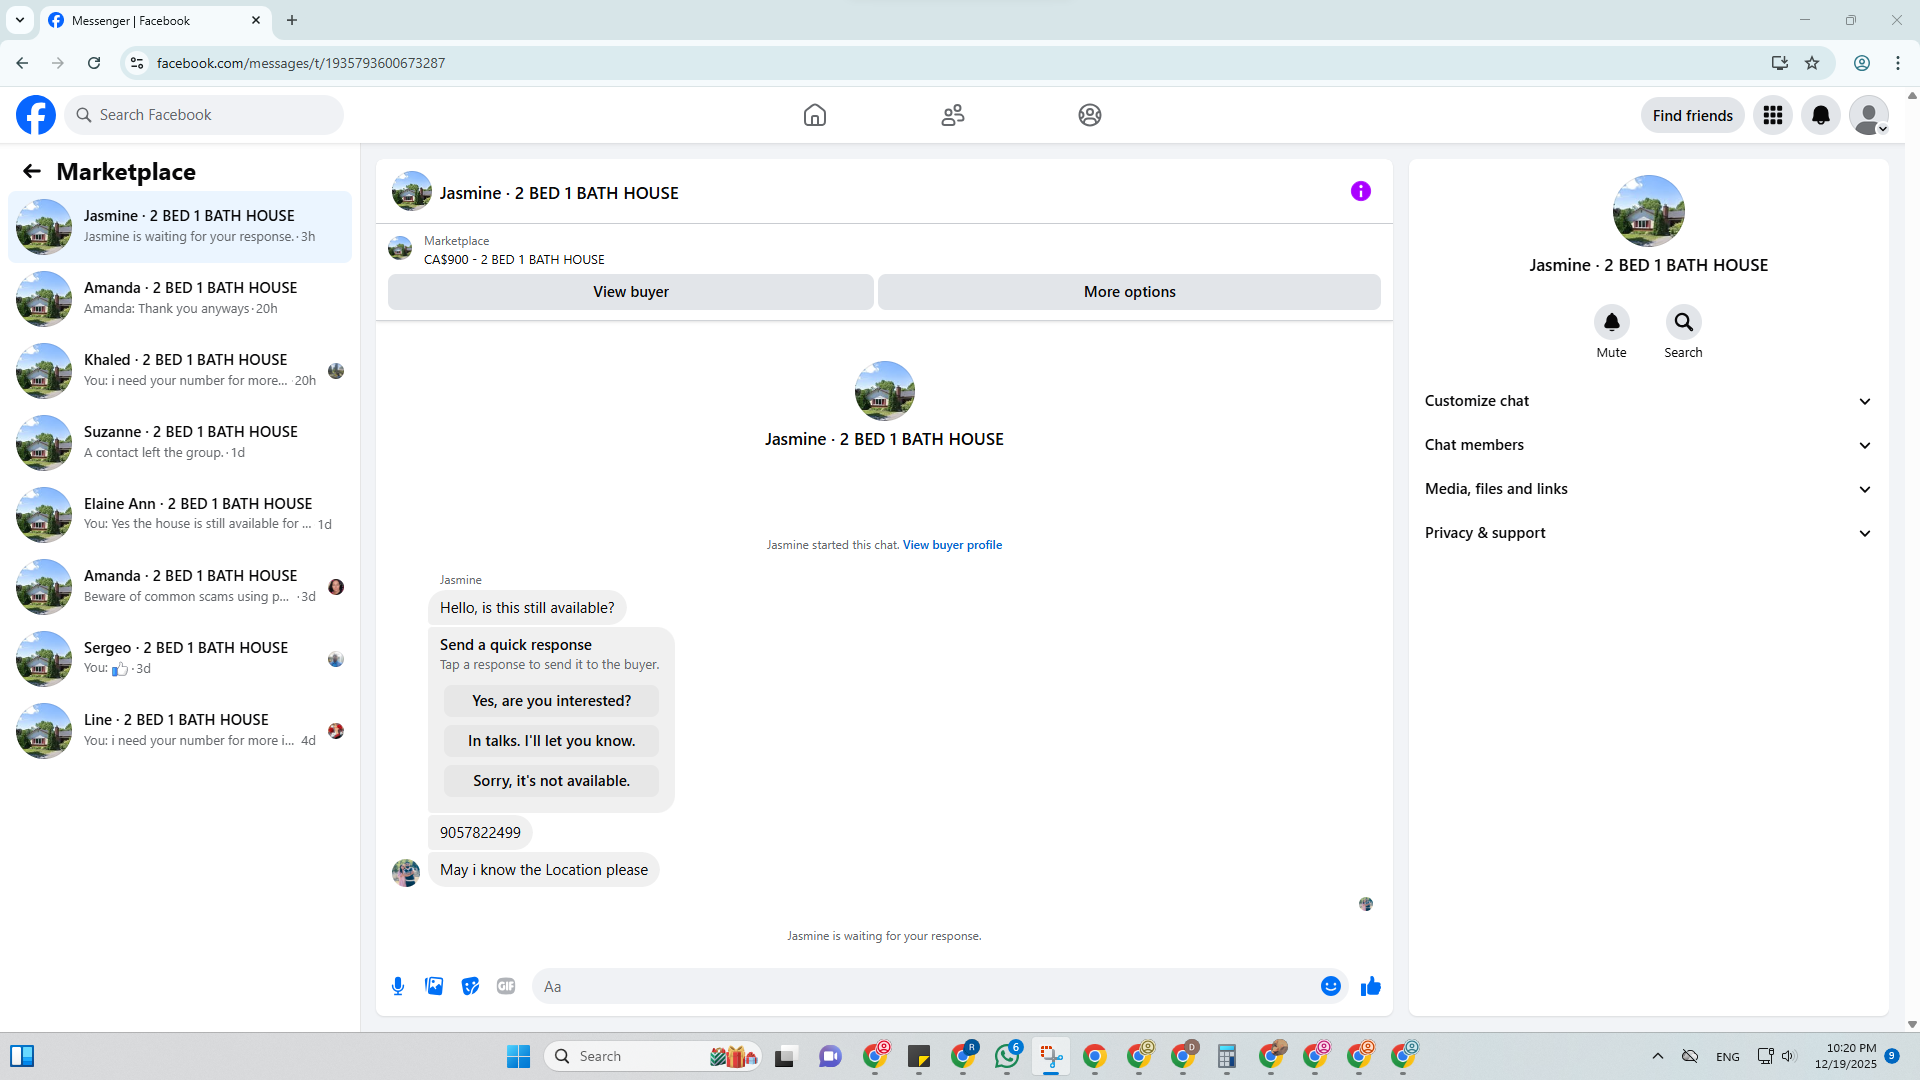Image resolution: width=1920 pixels, height=1080 pixels.
Task: Attach a photo using image icon
Action: (x=434, y=986)
